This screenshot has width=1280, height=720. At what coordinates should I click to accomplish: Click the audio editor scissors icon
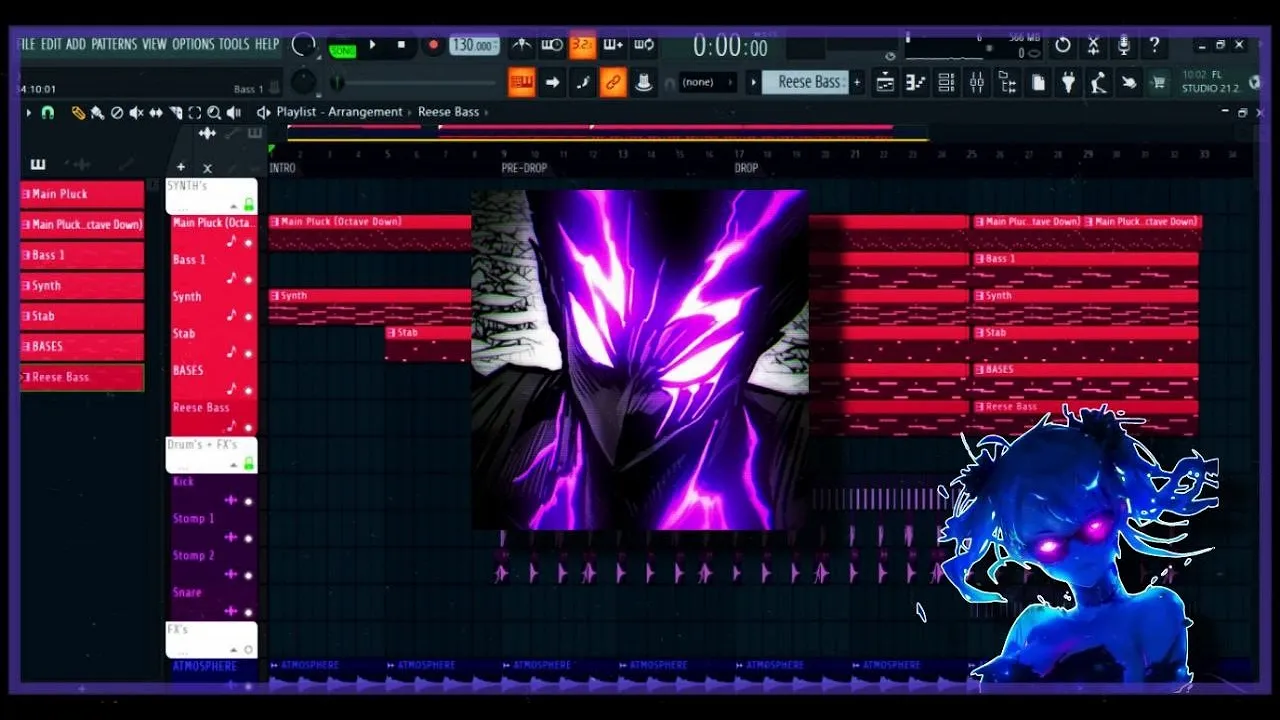(1094, 45)
